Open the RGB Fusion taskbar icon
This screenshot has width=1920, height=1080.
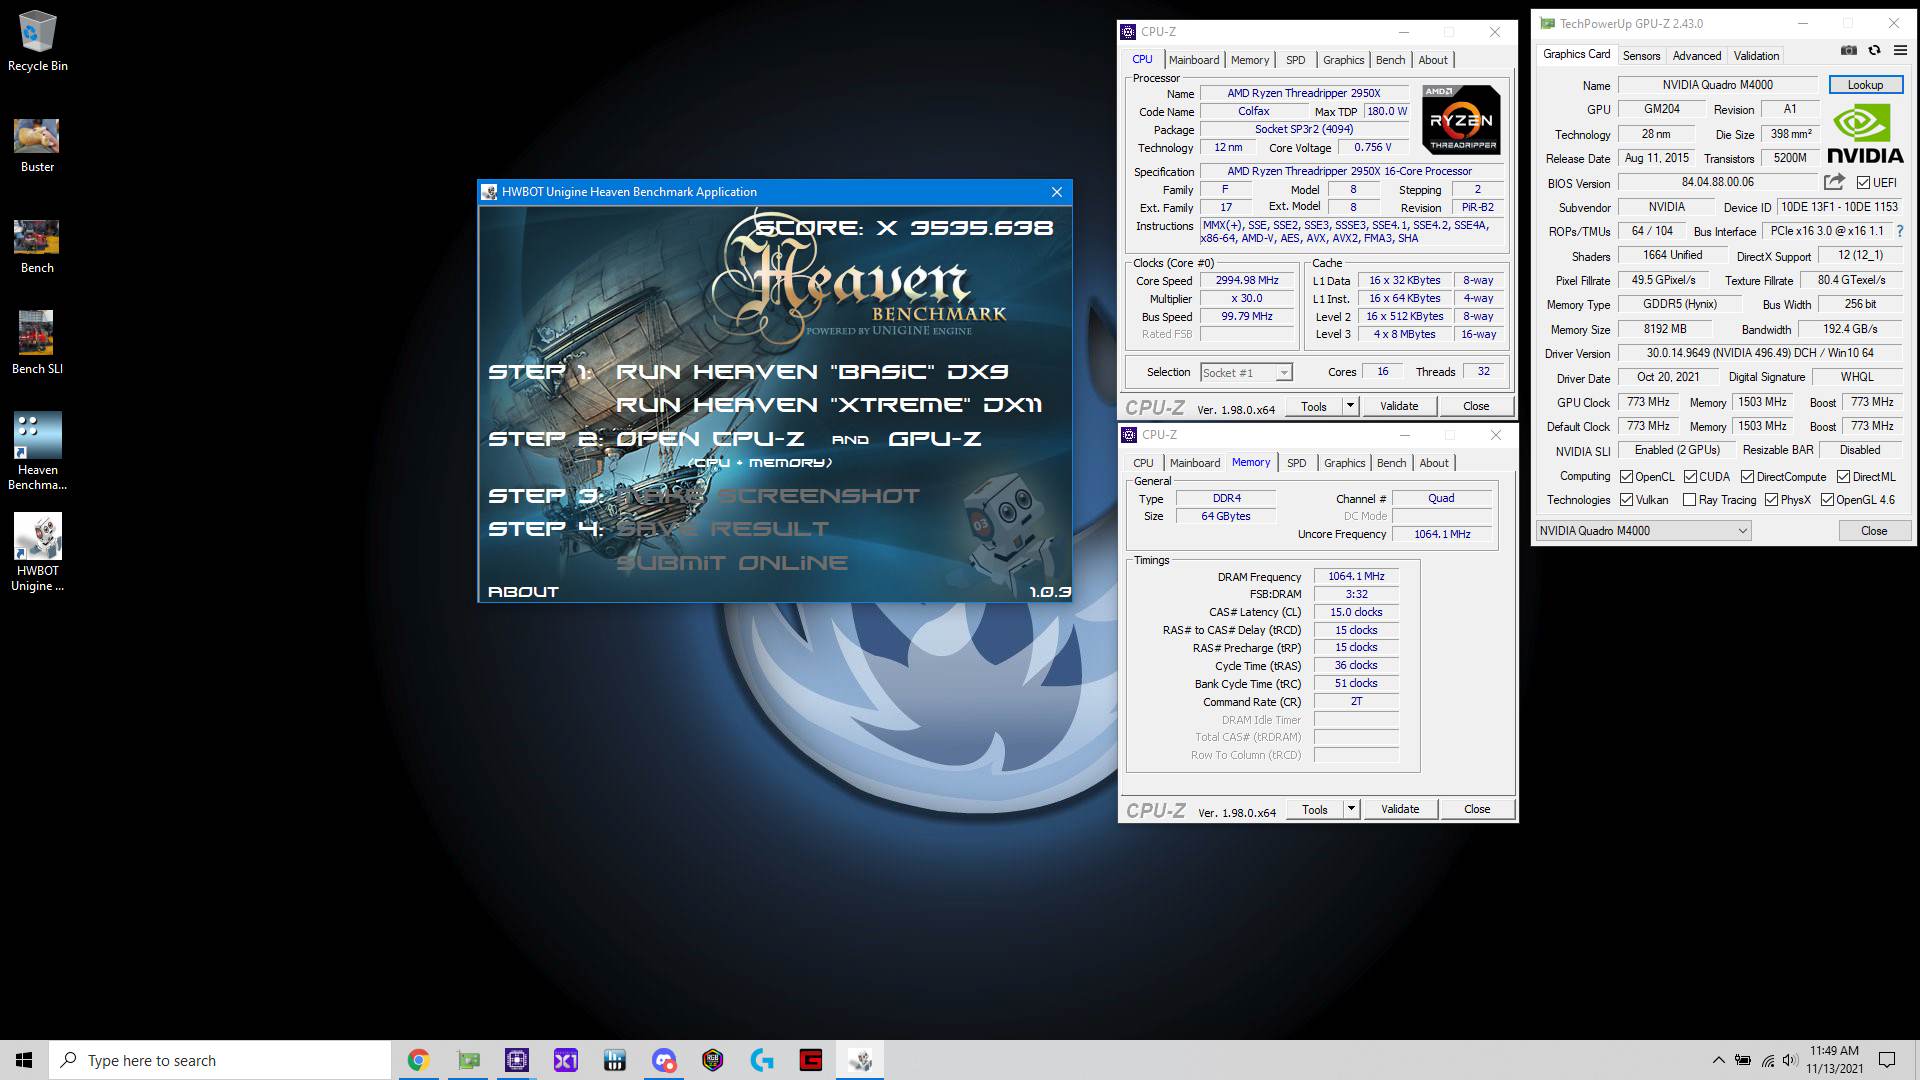click(713, 1060)
